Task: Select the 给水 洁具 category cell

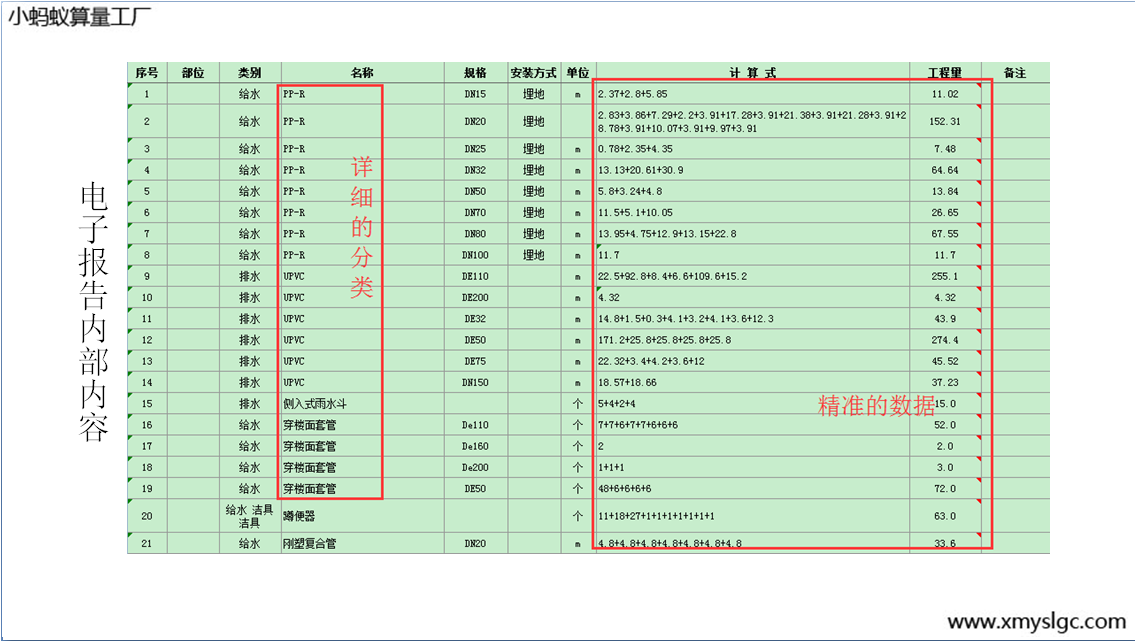Action: [x=249, y=516]
